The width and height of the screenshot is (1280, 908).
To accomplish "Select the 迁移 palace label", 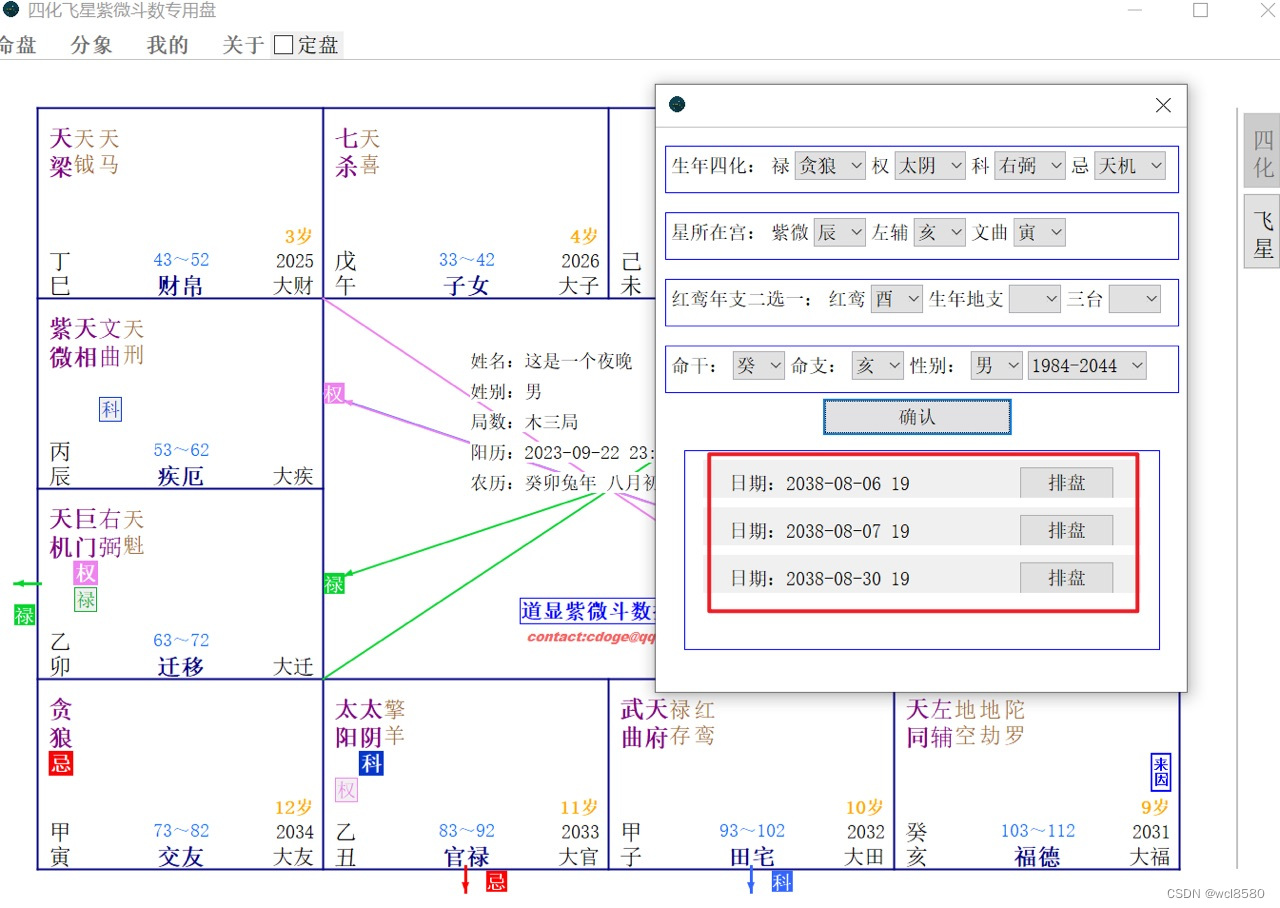I will tap(180, 666).
